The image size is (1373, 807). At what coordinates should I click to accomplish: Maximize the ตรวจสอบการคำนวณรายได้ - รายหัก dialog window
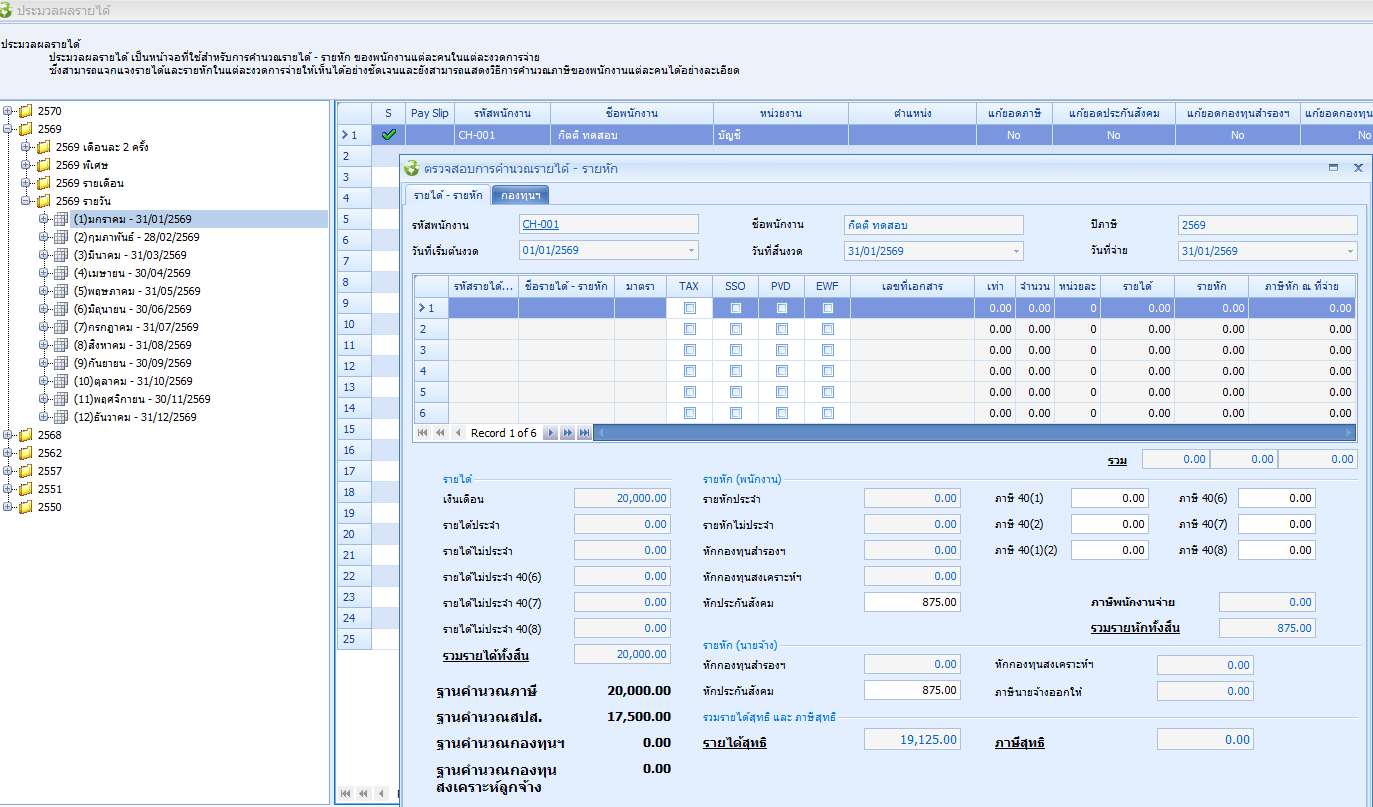coord(1333,169)
